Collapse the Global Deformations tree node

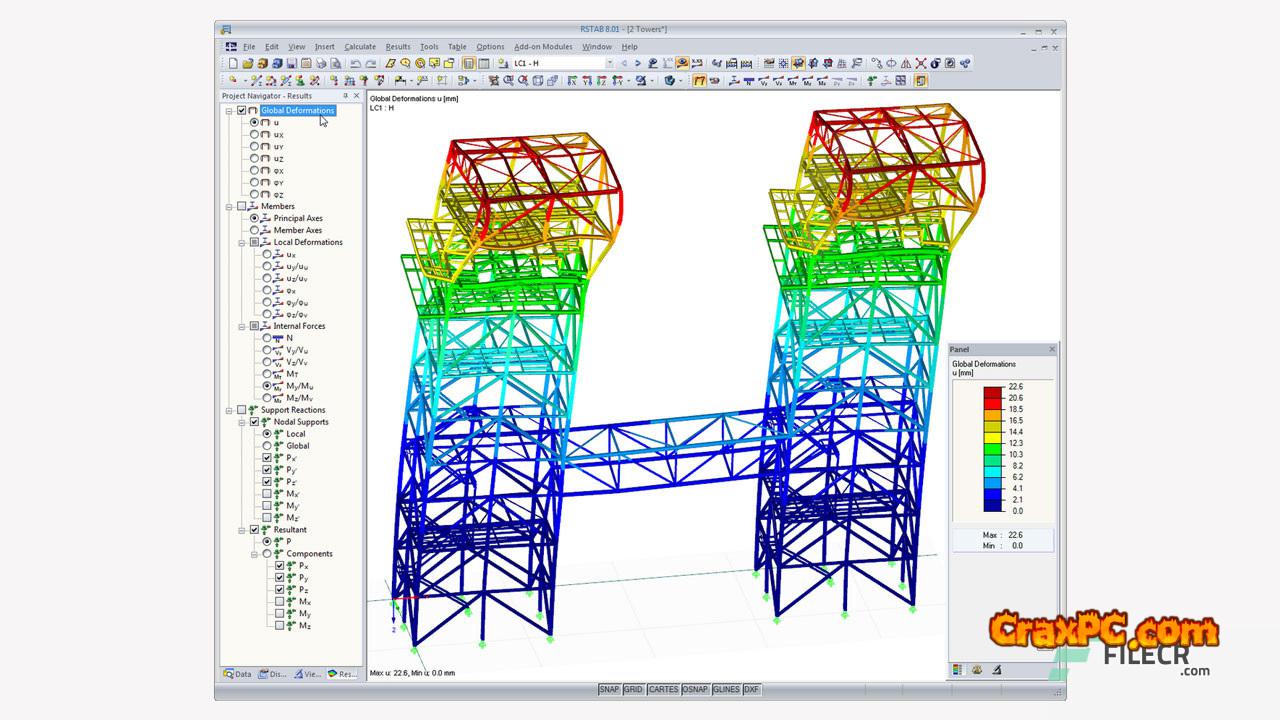(x=229, y=111)
